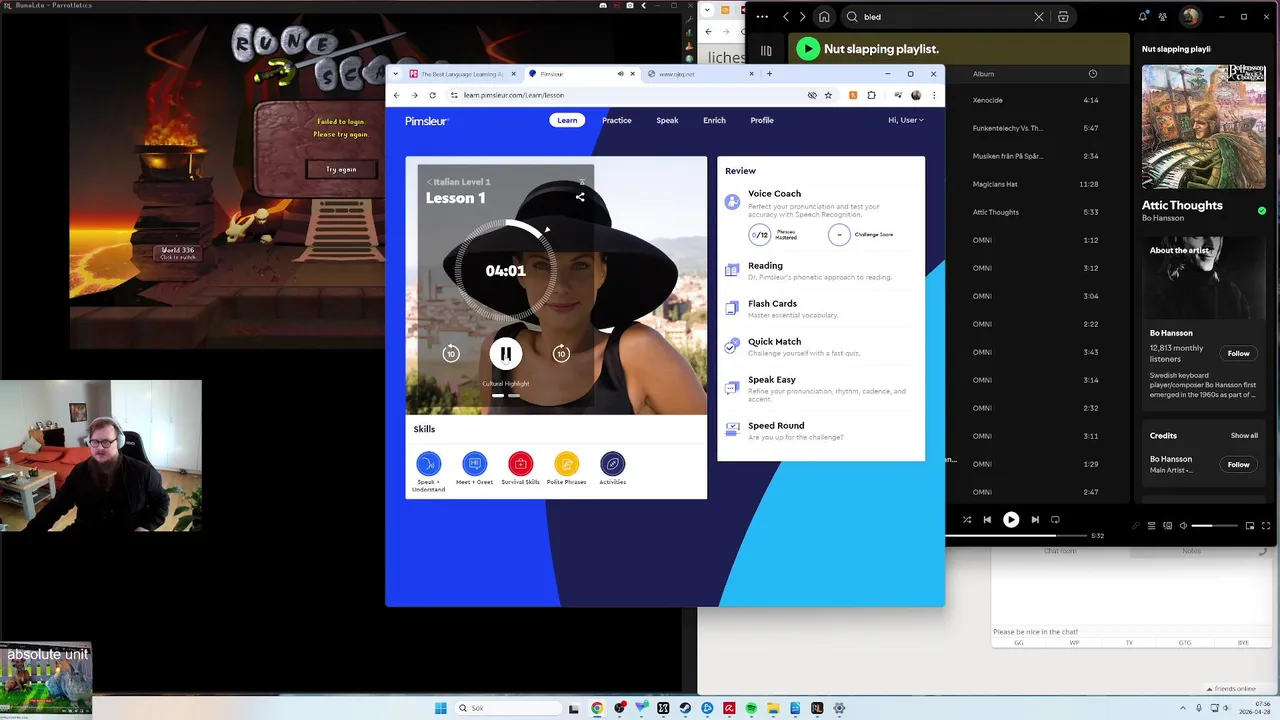Skip to previous track in Spotify
Image resolution: width=1280 pixels, height=720 pixels.
[987, 520]
